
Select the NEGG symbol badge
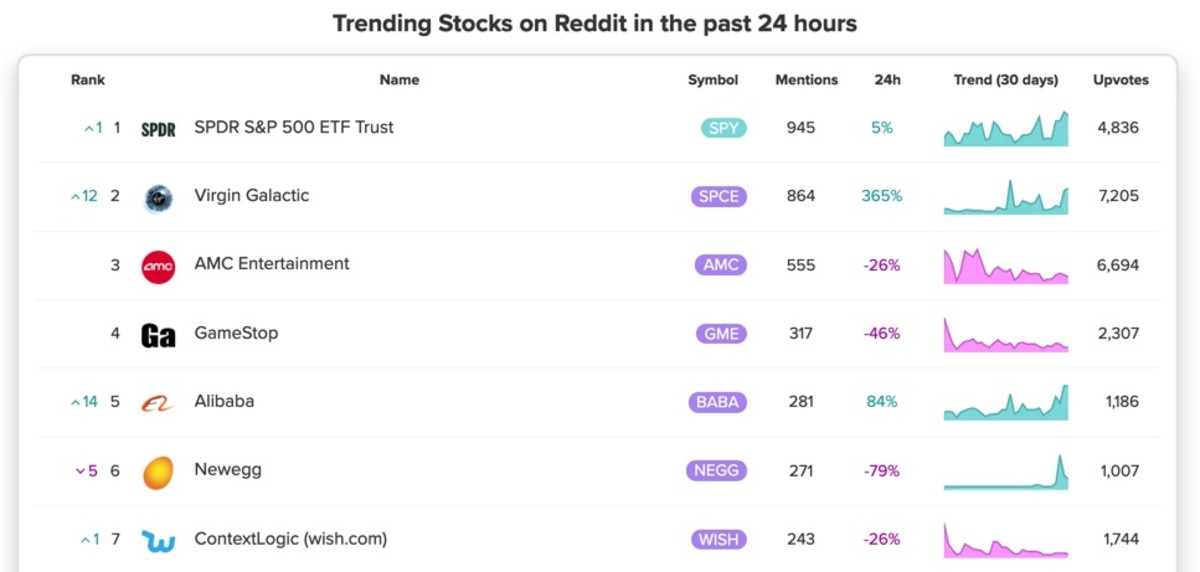(716, 470)
